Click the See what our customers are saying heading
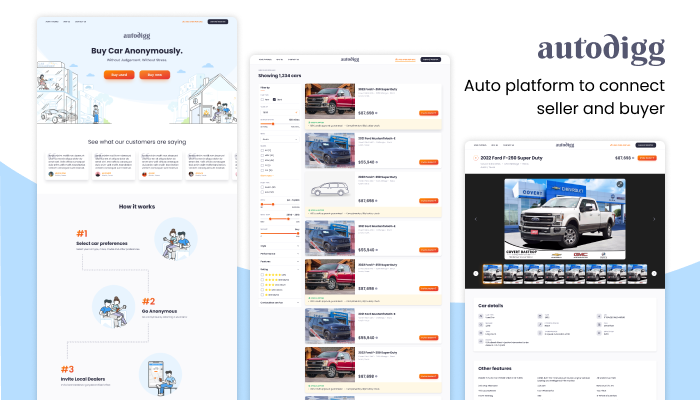700x400 pixels. click(137, 142)
